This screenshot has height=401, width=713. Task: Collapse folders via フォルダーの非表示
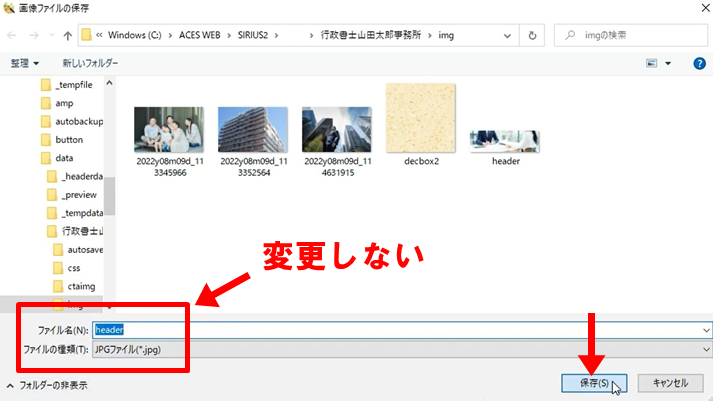pos(46,384)
